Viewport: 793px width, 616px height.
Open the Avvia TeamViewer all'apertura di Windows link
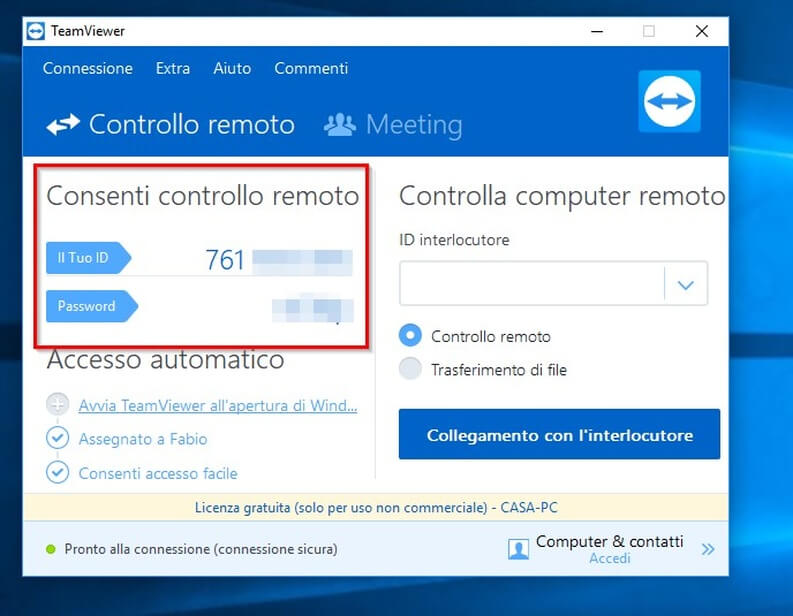[x=217, y=406]
